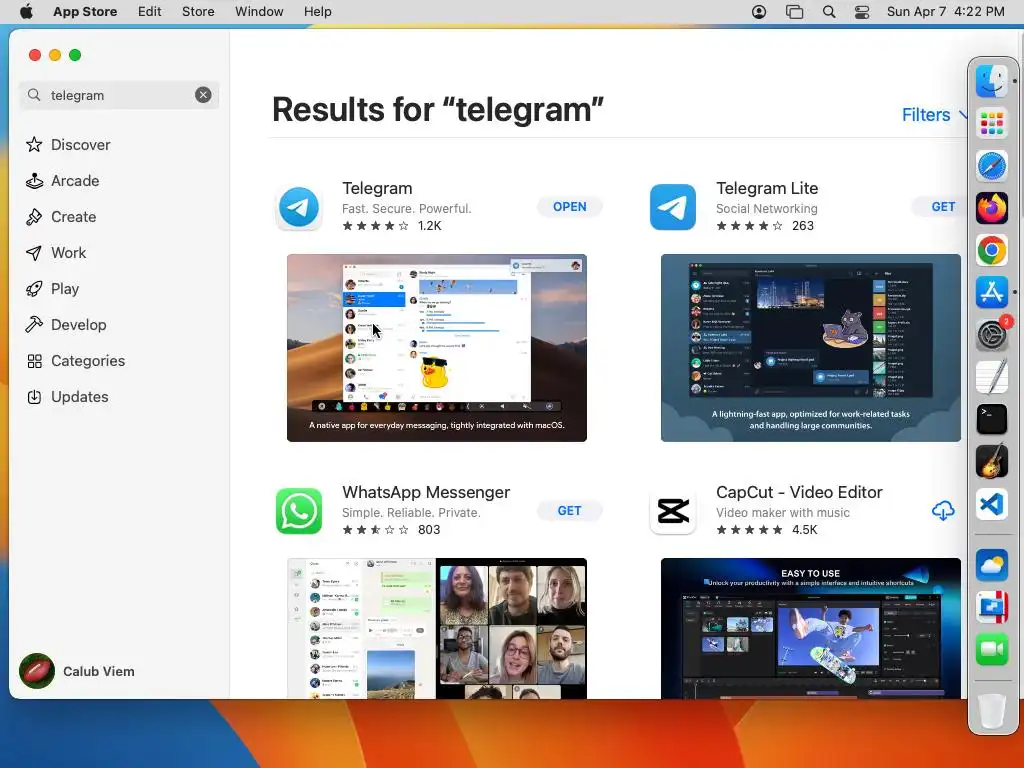Click the CapCut app icon
1024x768 pixels.
(x=673, y=511)
